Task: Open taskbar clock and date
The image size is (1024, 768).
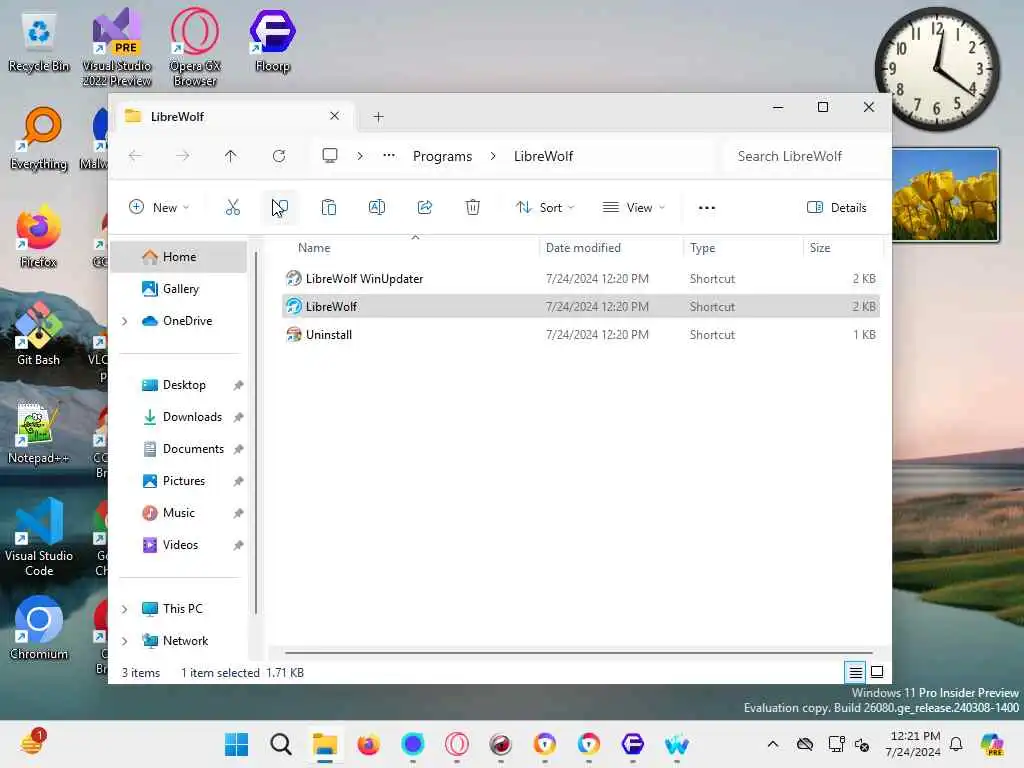Action: [915, 744]
